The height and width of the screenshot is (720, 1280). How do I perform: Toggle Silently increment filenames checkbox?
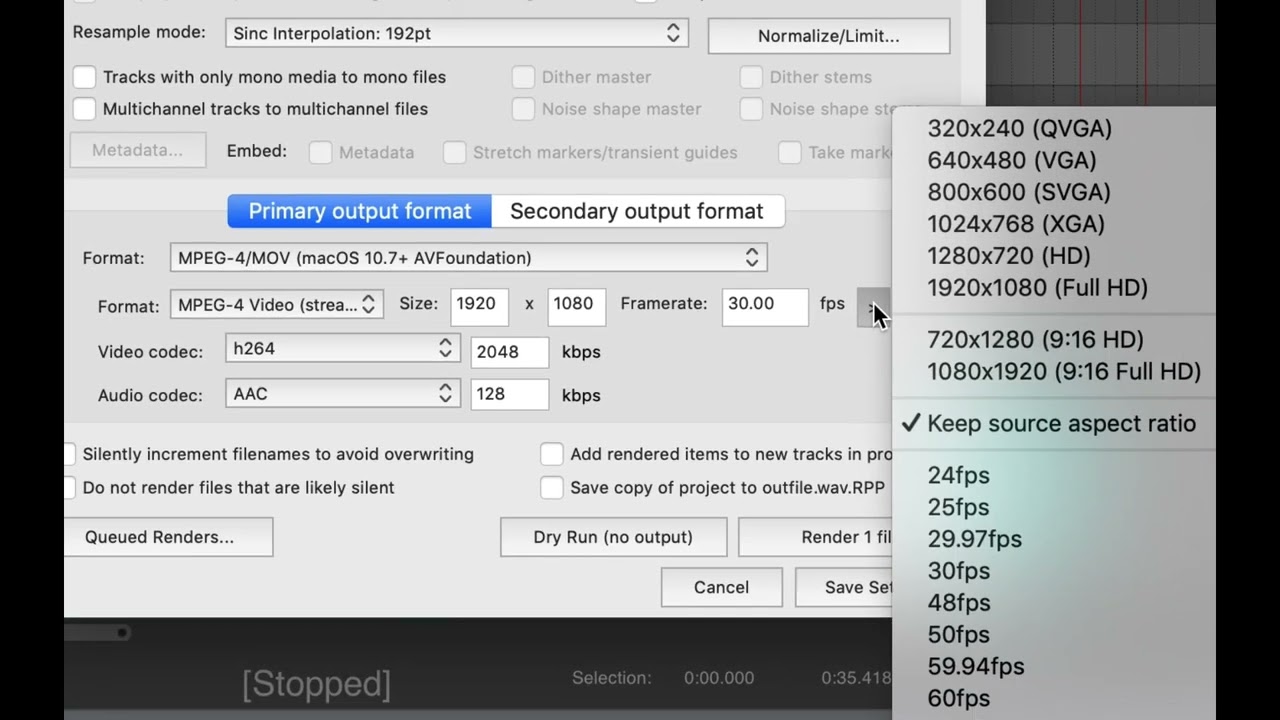(69, 454)
